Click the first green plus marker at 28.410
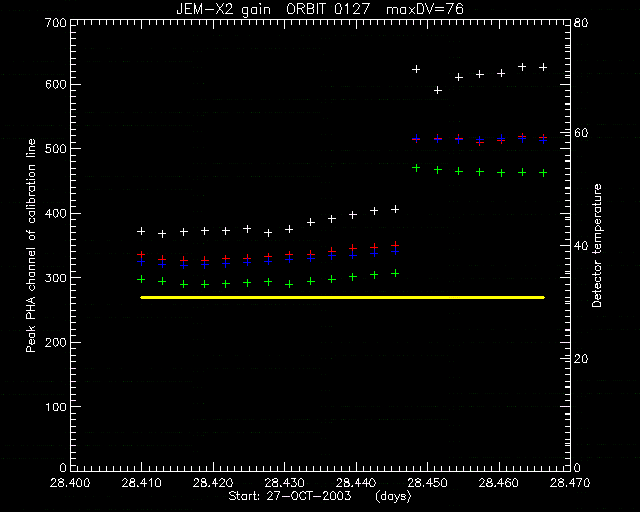640x512 pixels. click(x=141, y=279)
